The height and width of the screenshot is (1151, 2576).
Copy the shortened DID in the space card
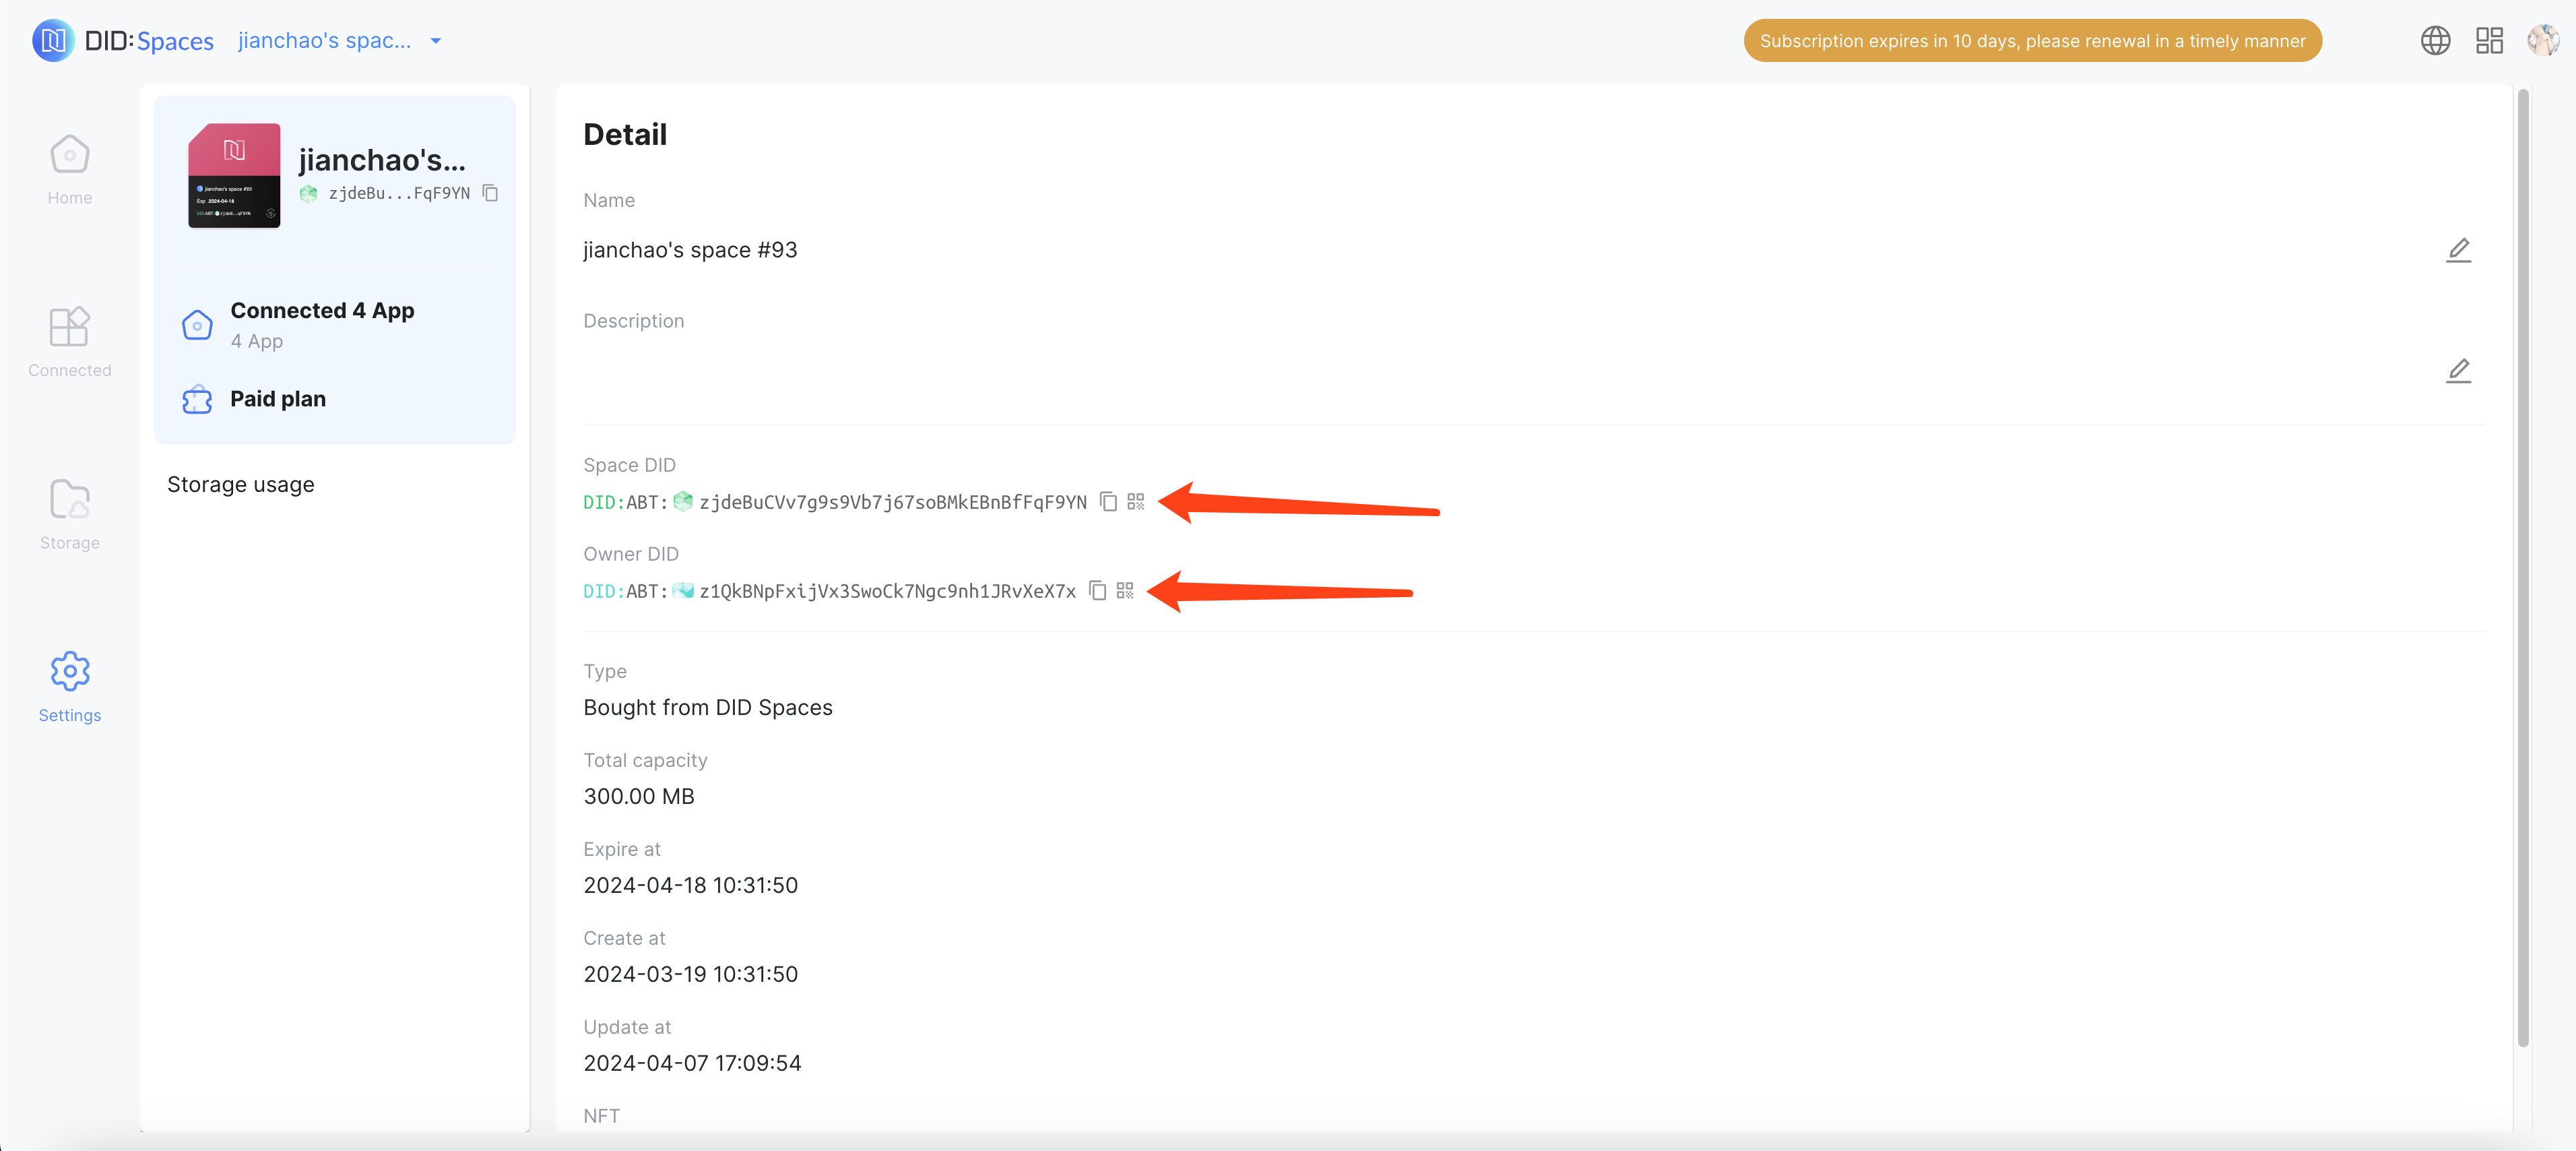click(x=490, y=193)
